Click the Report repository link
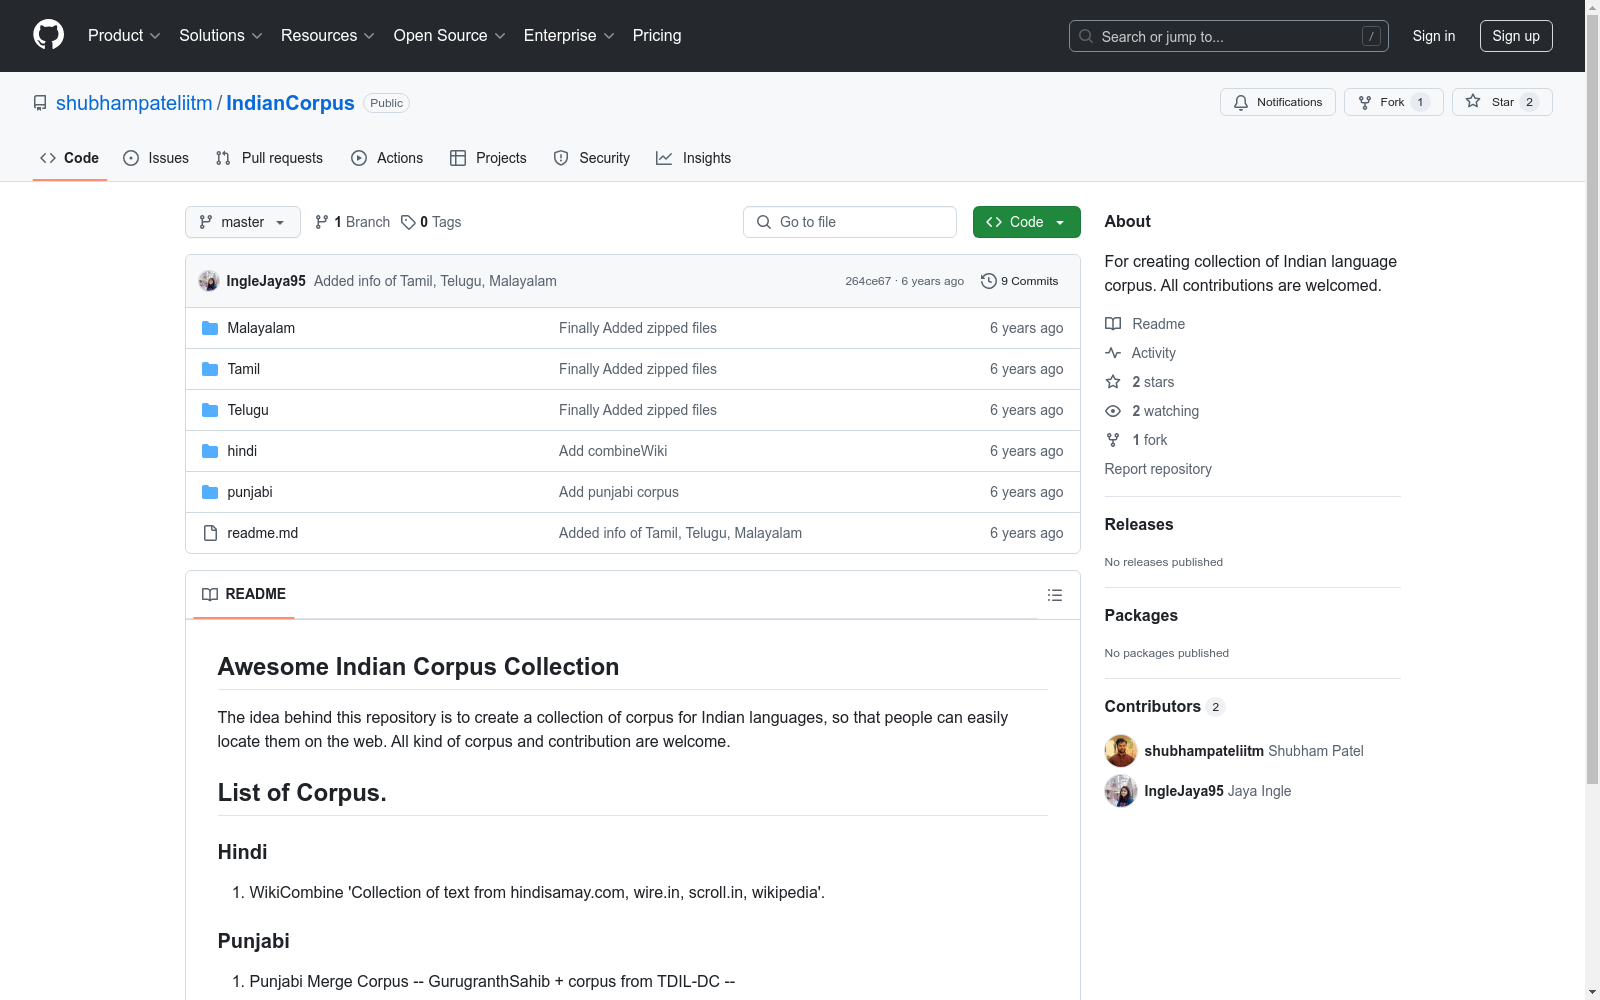The width and height of the screenshot is (1600, 1000). click(x=1158, y=469)
